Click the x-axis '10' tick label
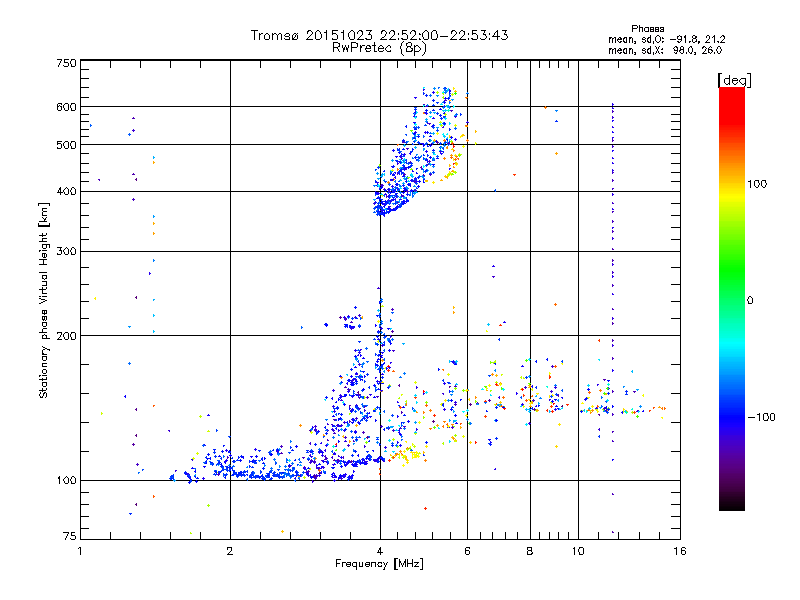 (578, 551)
